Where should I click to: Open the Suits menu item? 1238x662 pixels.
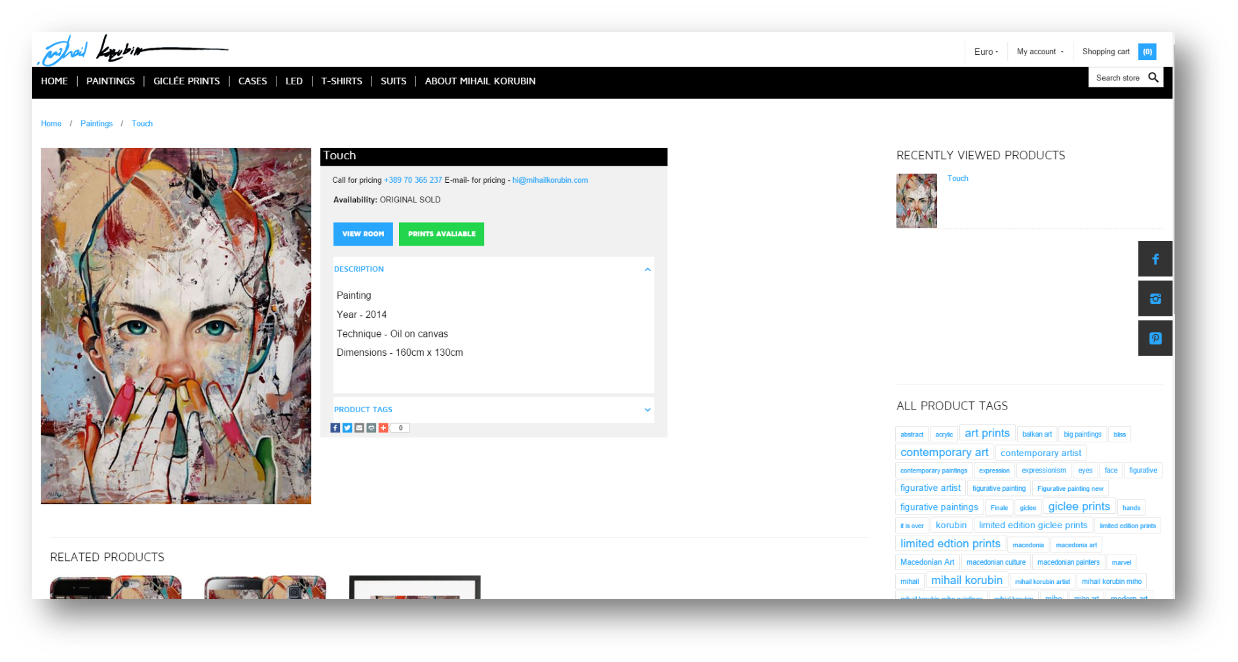point(394,81)
